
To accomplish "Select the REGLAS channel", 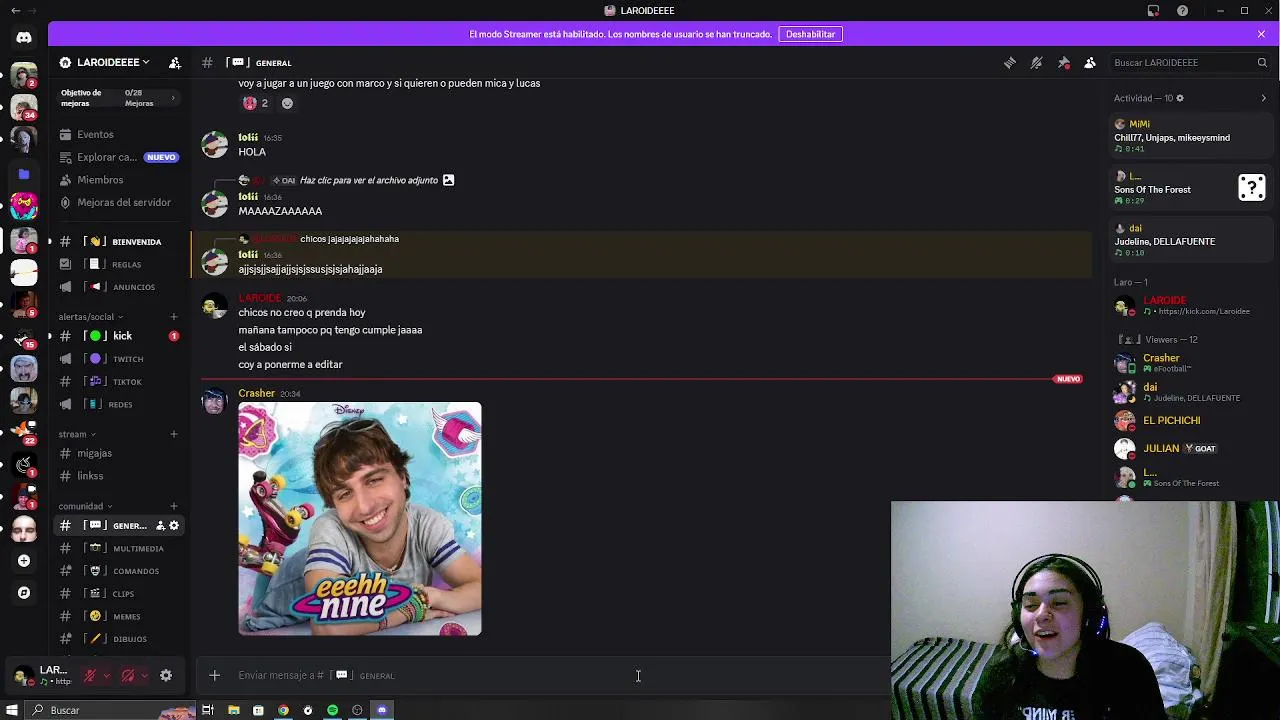I will pos(118,264).
